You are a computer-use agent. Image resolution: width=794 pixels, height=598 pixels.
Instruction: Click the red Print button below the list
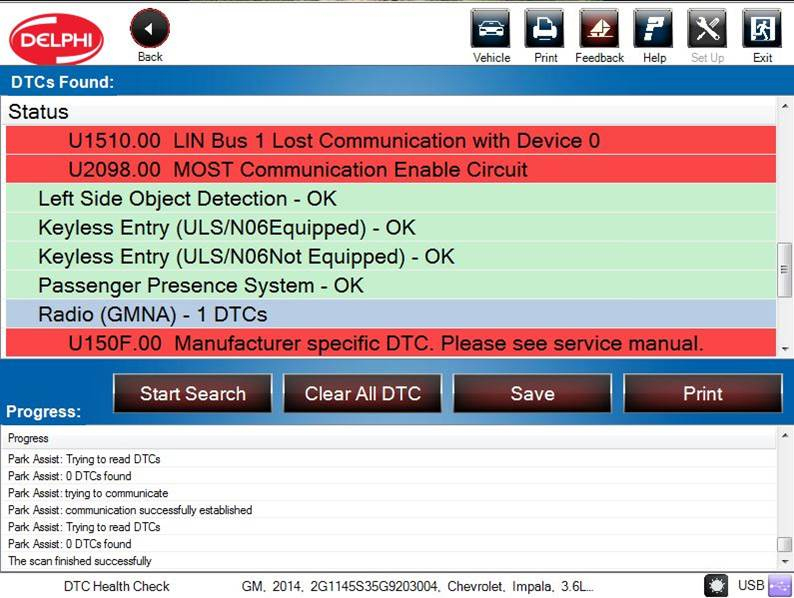click(702, 393)
